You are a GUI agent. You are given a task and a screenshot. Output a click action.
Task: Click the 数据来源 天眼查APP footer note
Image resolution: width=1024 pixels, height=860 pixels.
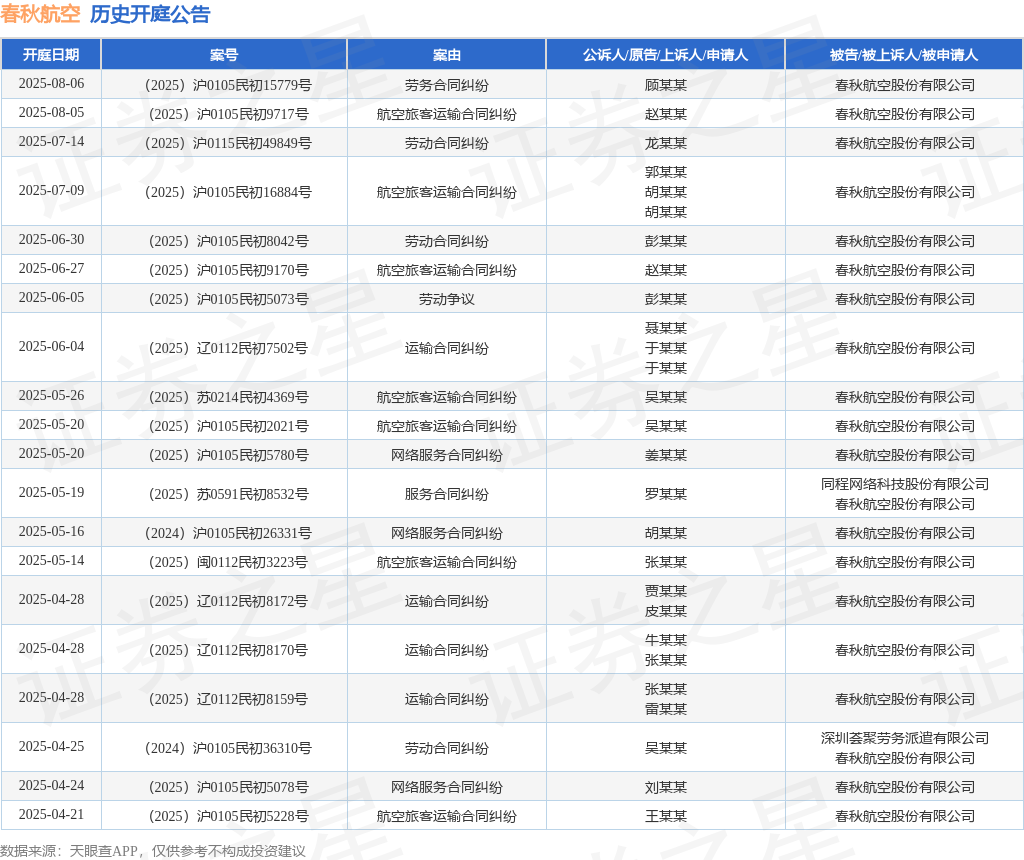pyautogui.click(x=153, y=851)
